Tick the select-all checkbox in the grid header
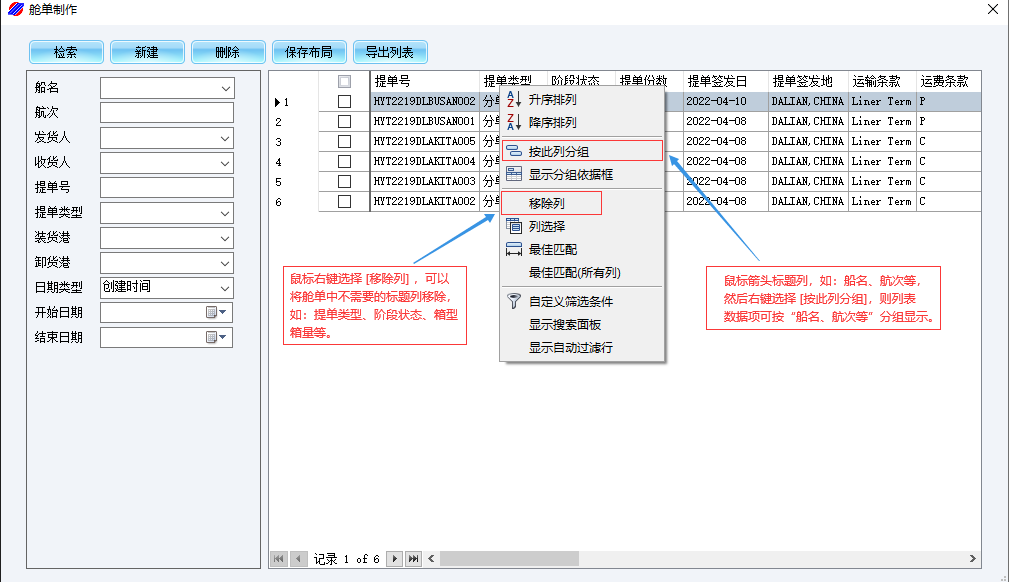 point(345,82)
